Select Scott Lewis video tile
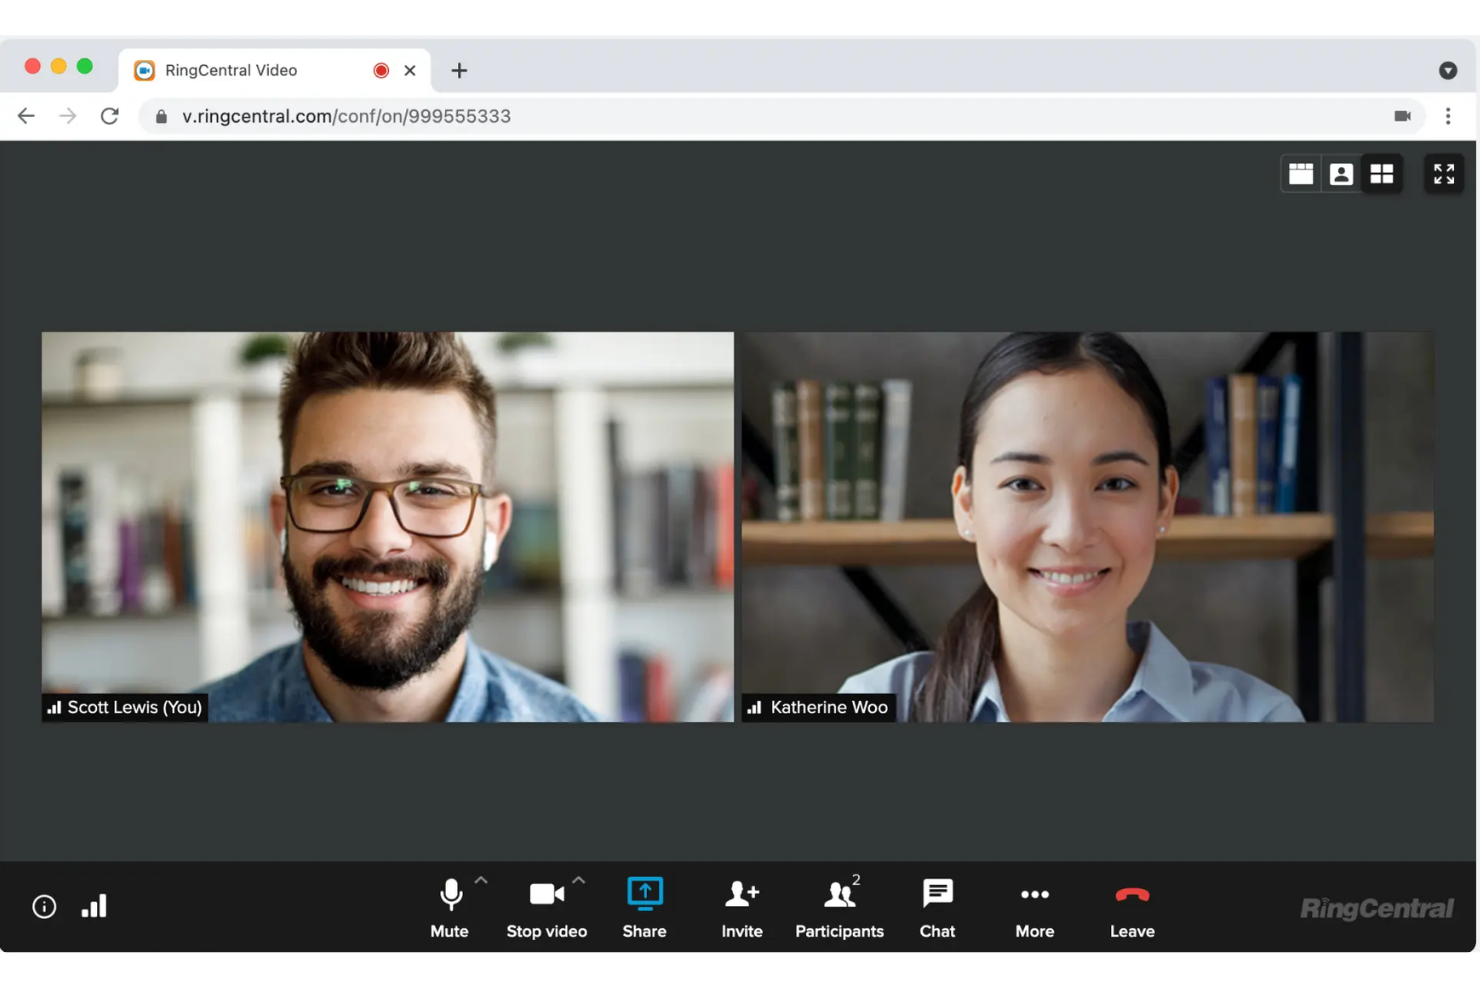 pyautogui.click(x=388, y=527)
